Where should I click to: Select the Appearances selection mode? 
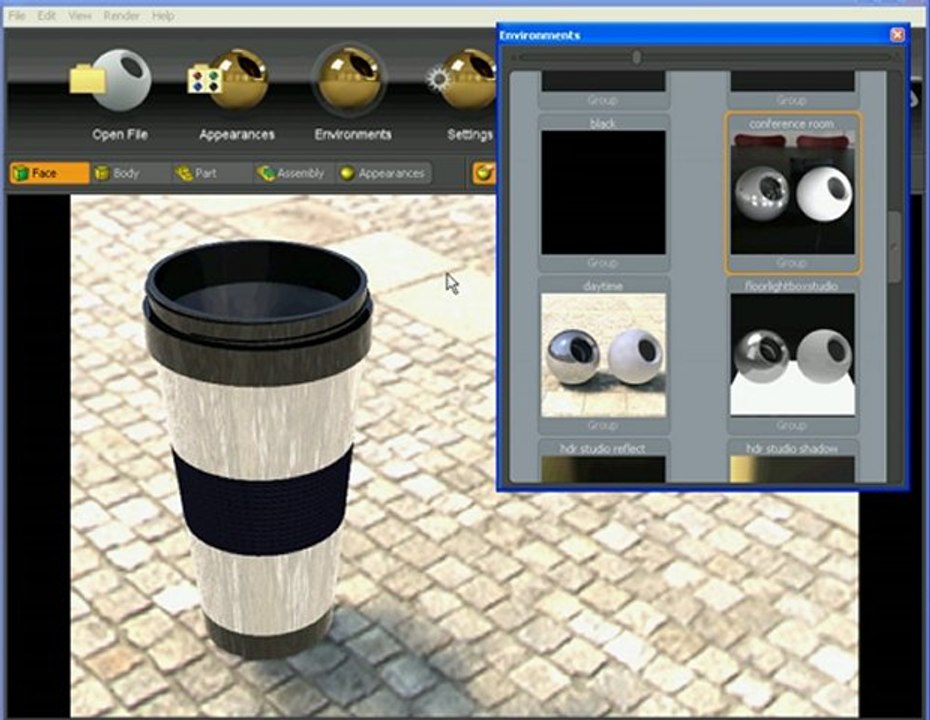click(383, 173)
